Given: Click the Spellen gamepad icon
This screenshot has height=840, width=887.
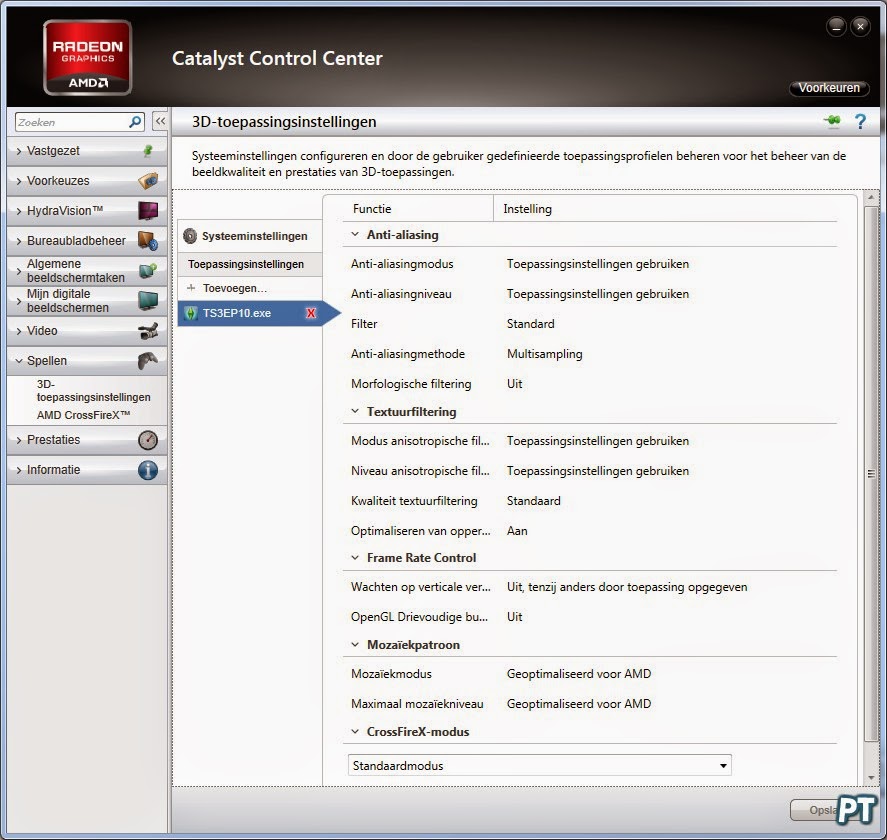Looking at the screenshot, I should (148, 360).
